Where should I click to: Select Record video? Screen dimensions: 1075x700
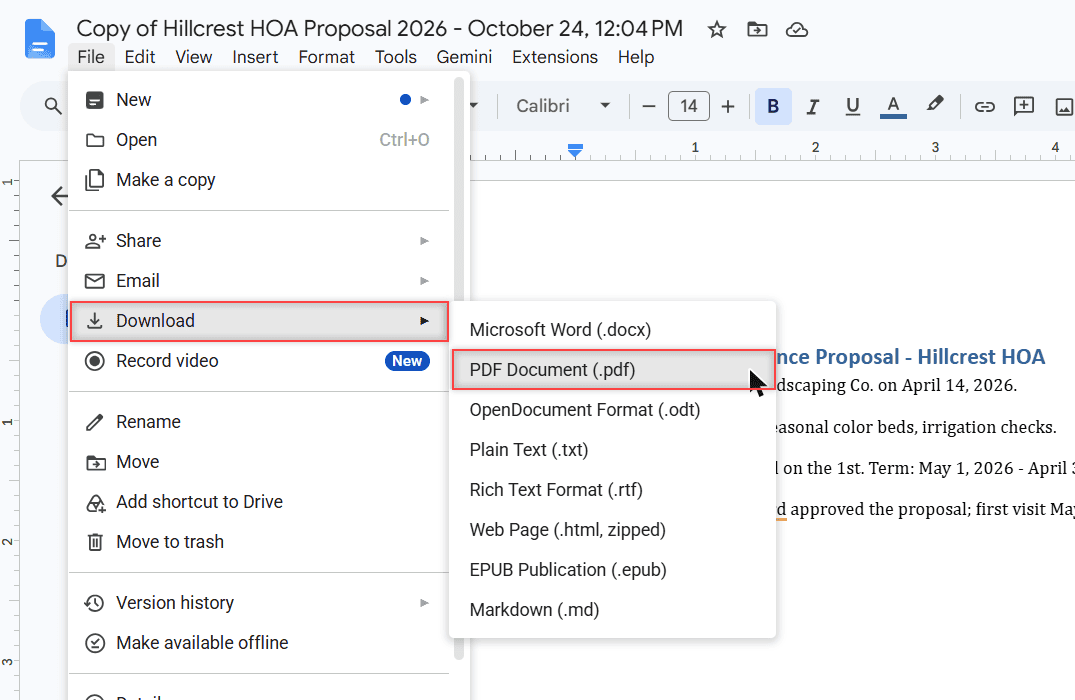tap(259, 361)
